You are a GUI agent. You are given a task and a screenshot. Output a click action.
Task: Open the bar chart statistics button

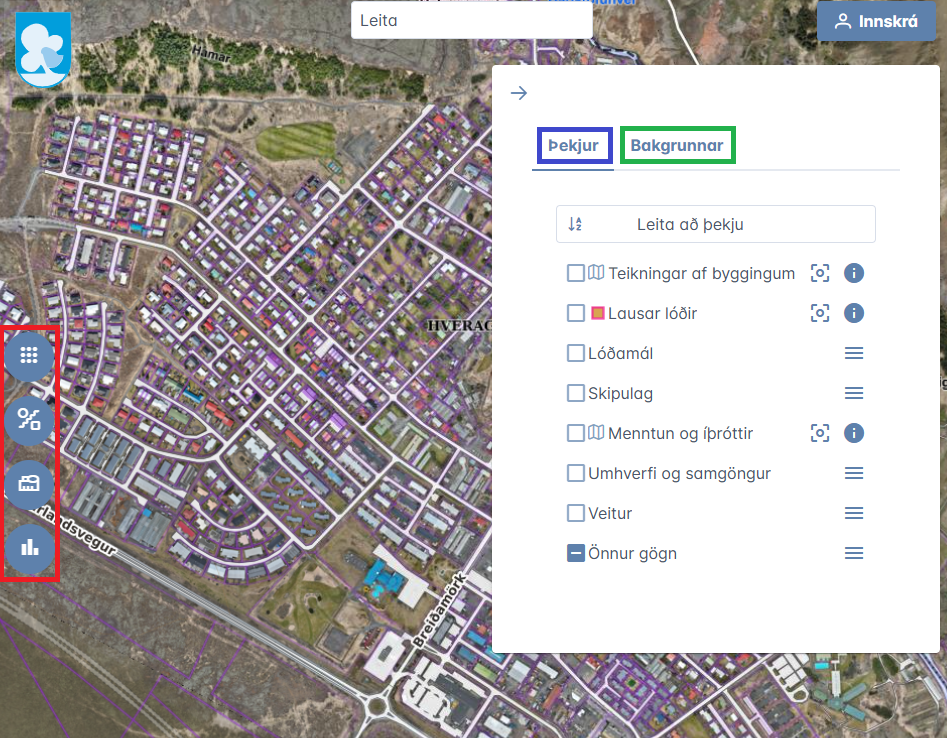[29, 548]
